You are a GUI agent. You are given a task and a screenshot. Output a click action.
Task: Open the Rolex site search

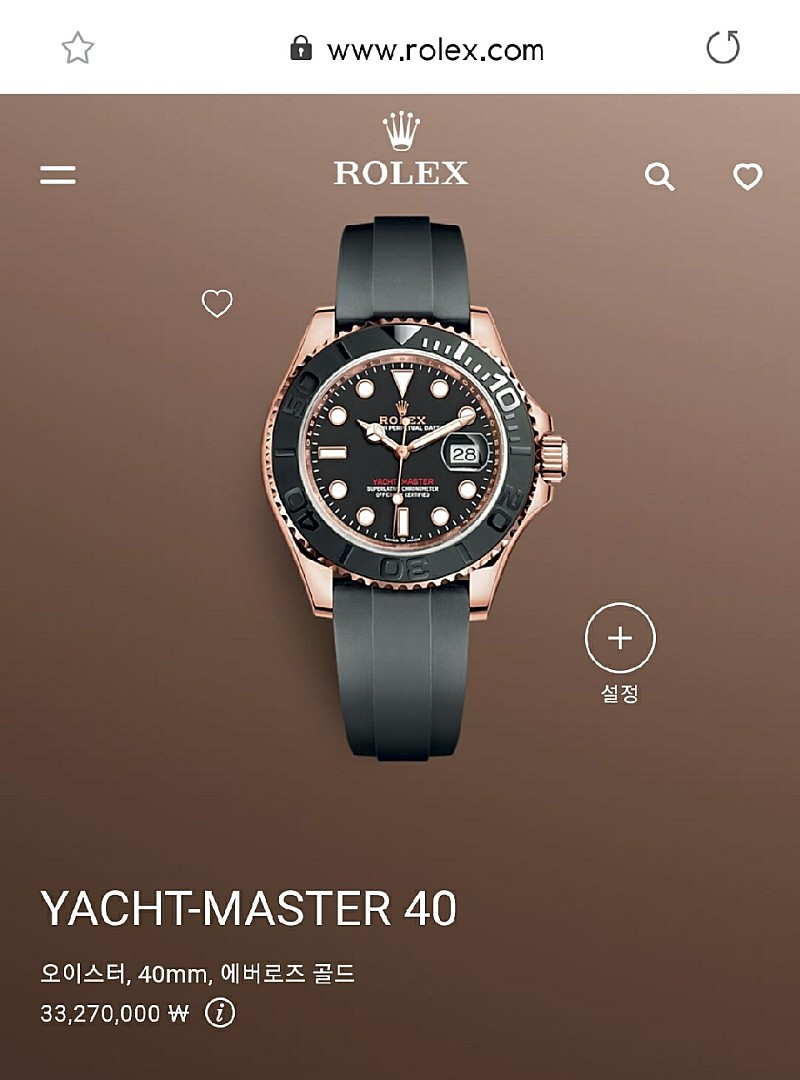(x=659, y=176)
